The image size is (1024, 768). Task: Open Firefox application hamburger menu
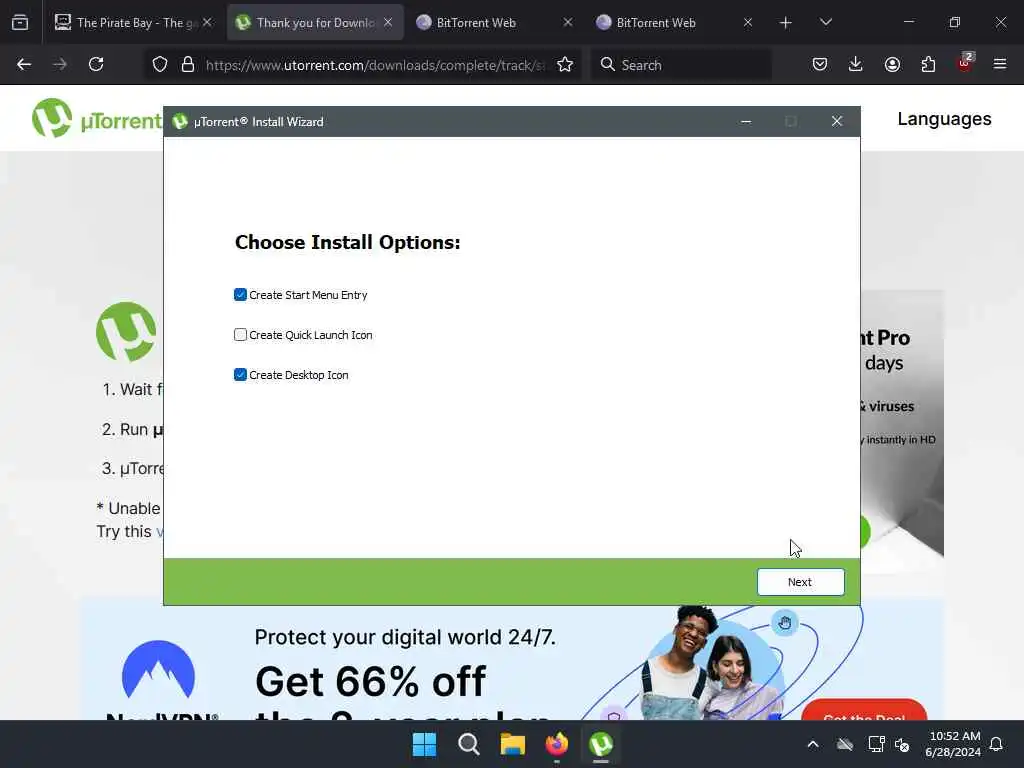pyautogui.click(x=1000, y=64)
